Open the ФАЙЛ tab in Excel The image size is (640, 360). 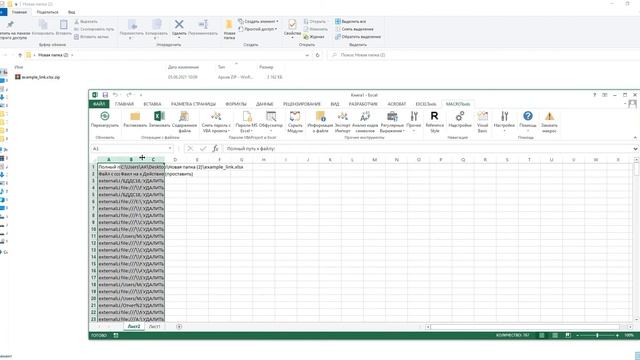point(98,104)
